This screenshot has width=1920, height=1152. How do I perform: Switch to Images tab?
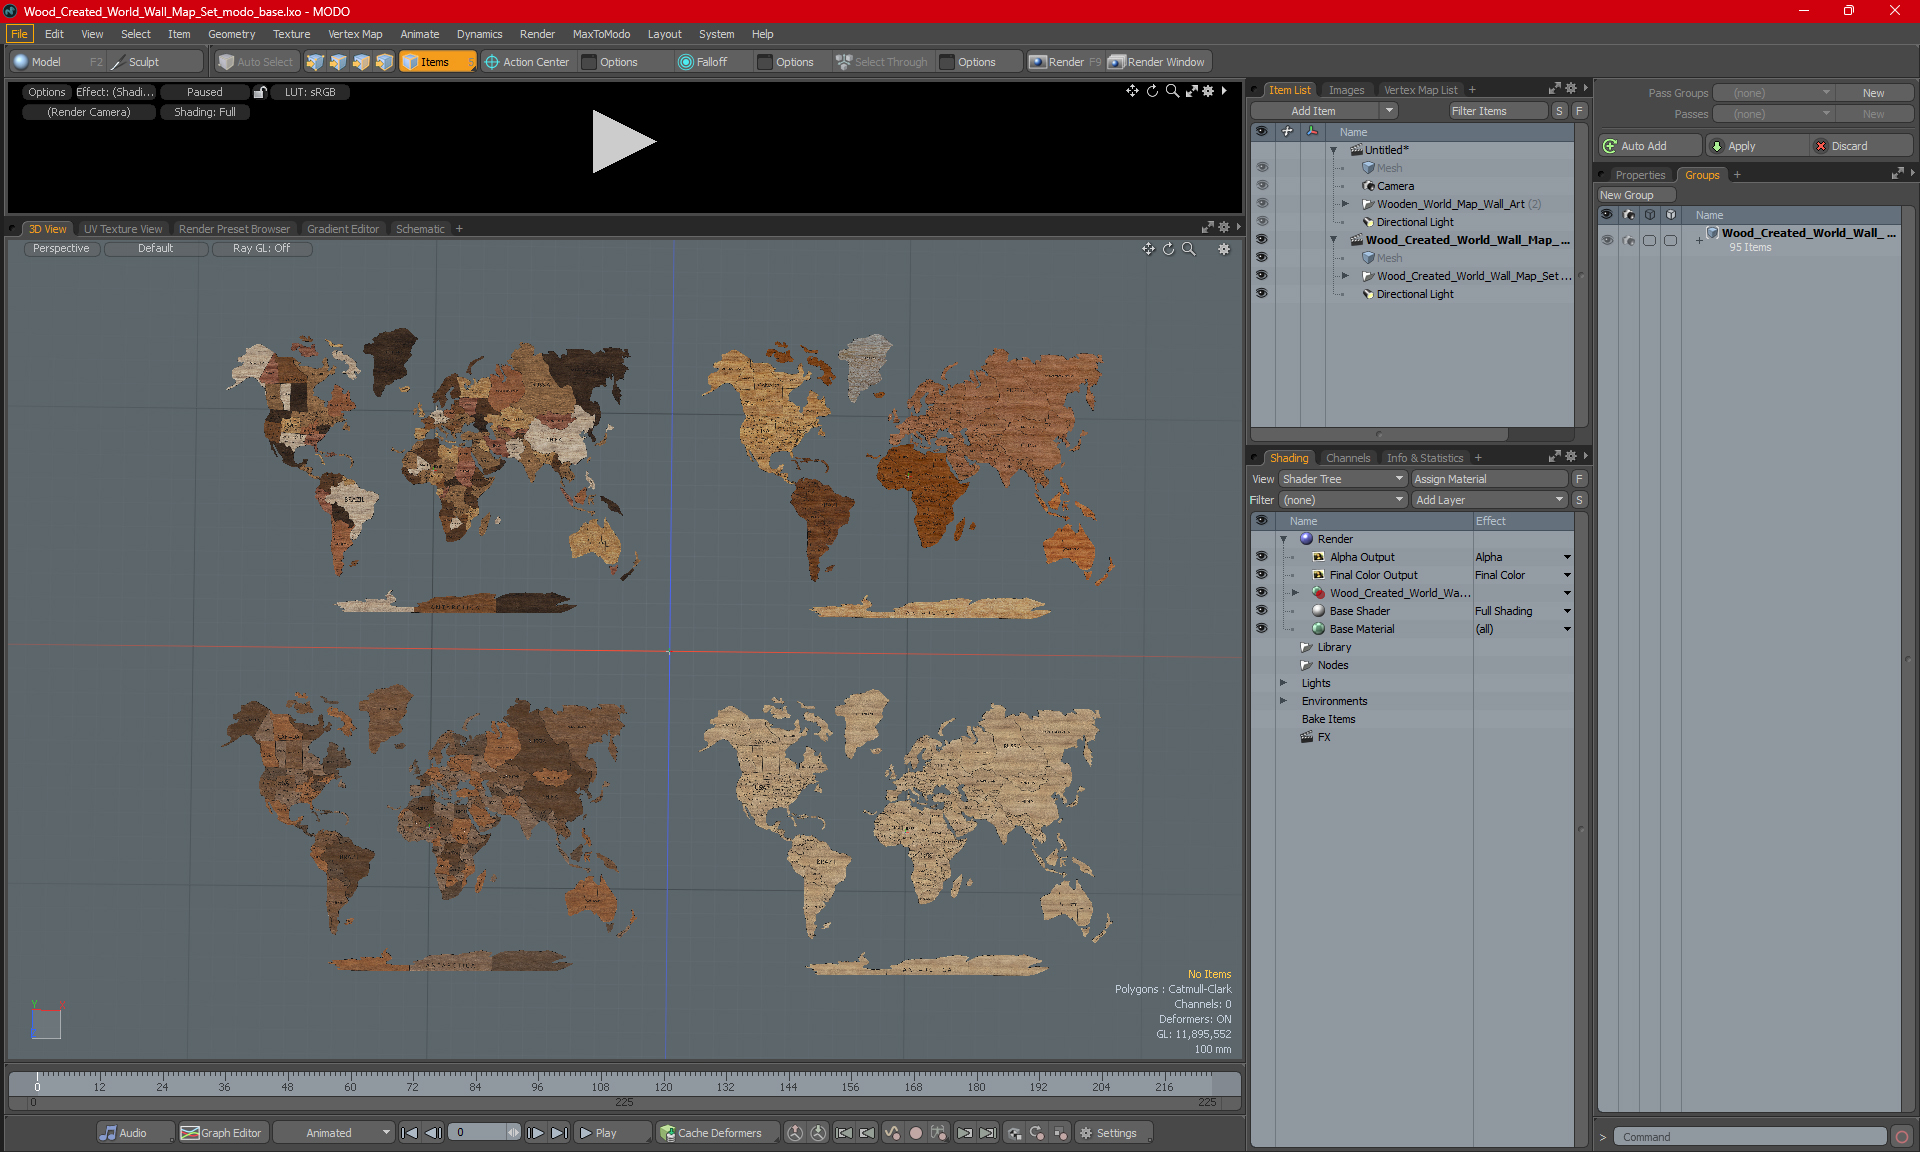pyautogui.click(x=1346, y=90)
